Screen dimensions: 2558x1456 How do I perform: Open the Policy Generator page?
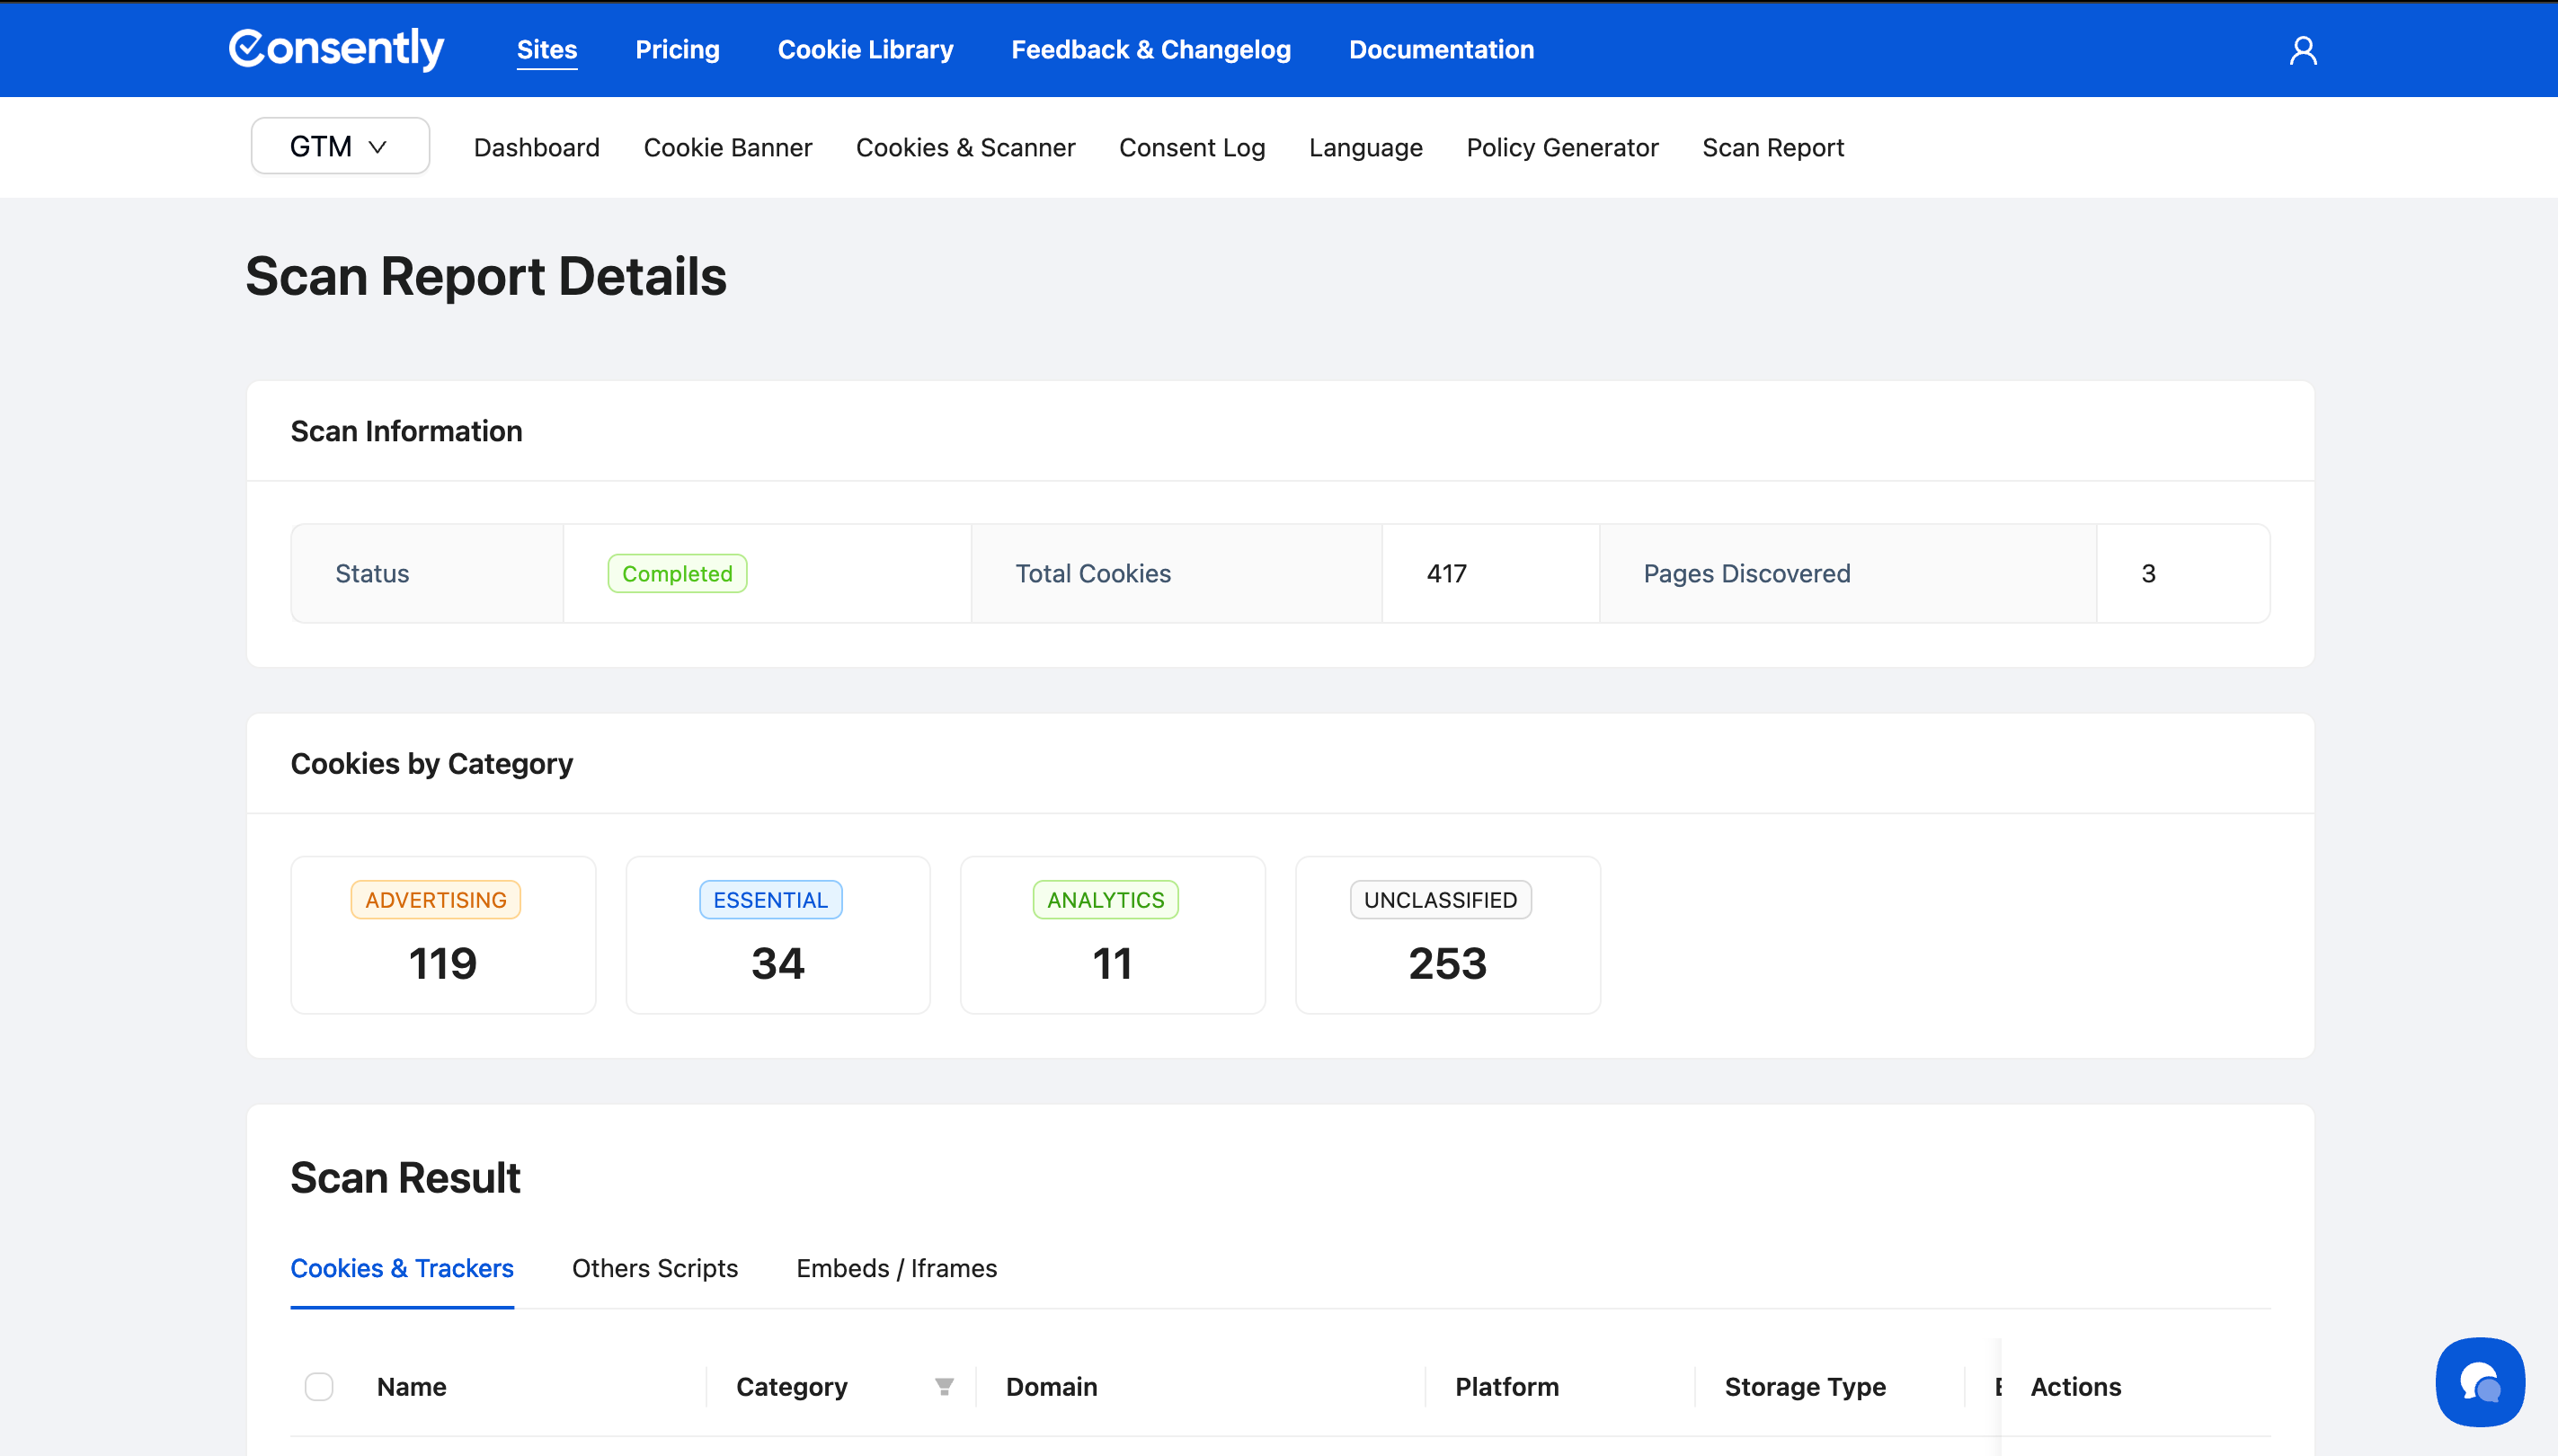pos(1561,147)
